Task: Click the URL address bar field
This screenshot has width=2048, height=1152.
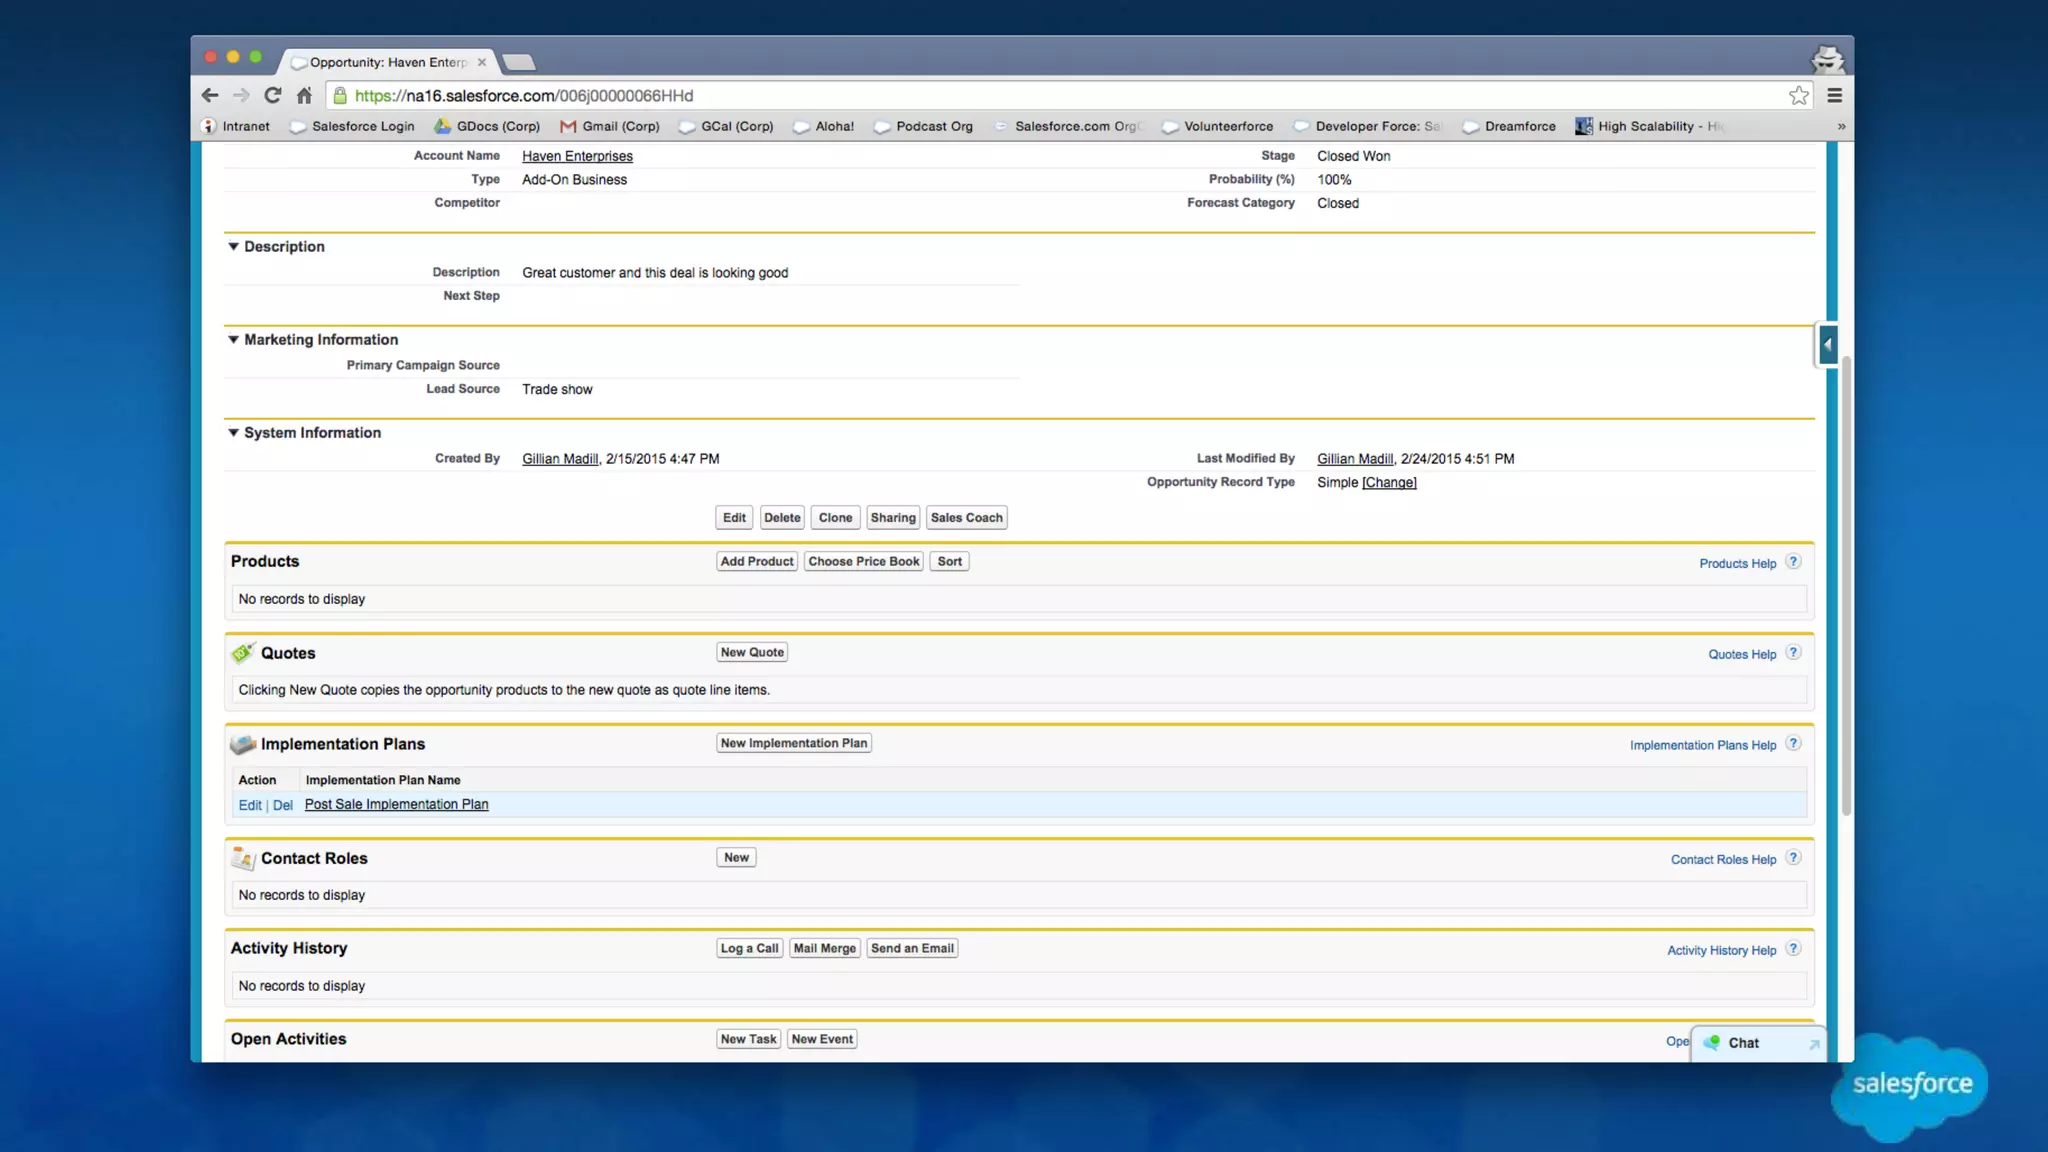Action: point(1000,95)
